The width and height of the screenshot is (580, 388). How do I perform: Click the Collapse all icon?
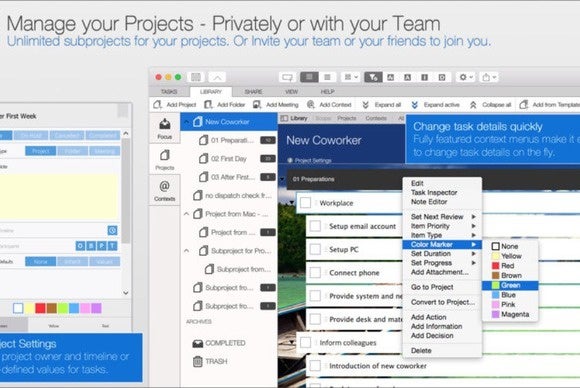(x=473, y=105)
